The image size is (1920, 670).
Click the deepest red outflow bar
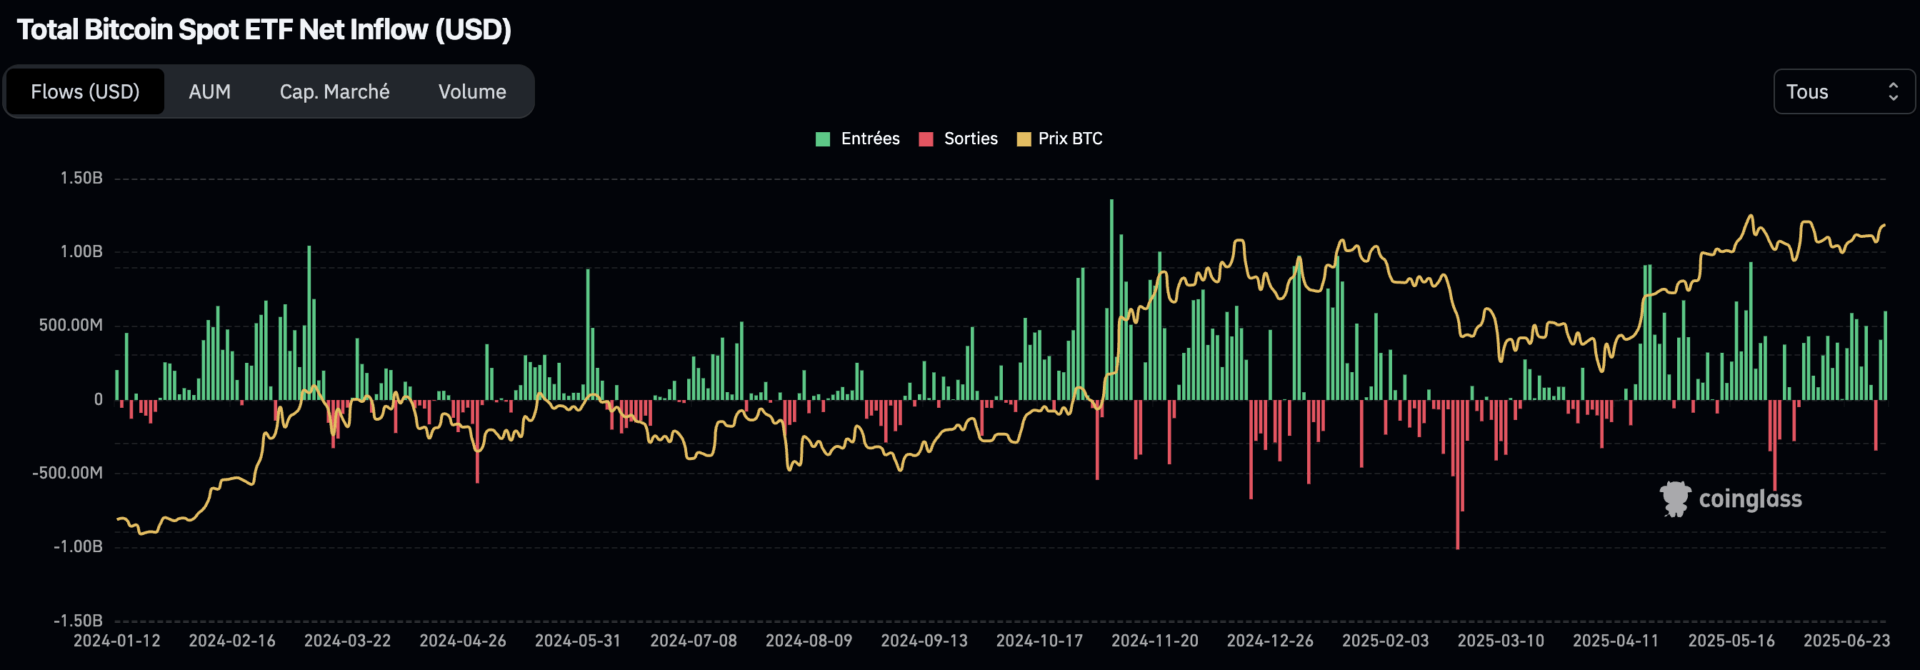click(x=1457, y=475)
